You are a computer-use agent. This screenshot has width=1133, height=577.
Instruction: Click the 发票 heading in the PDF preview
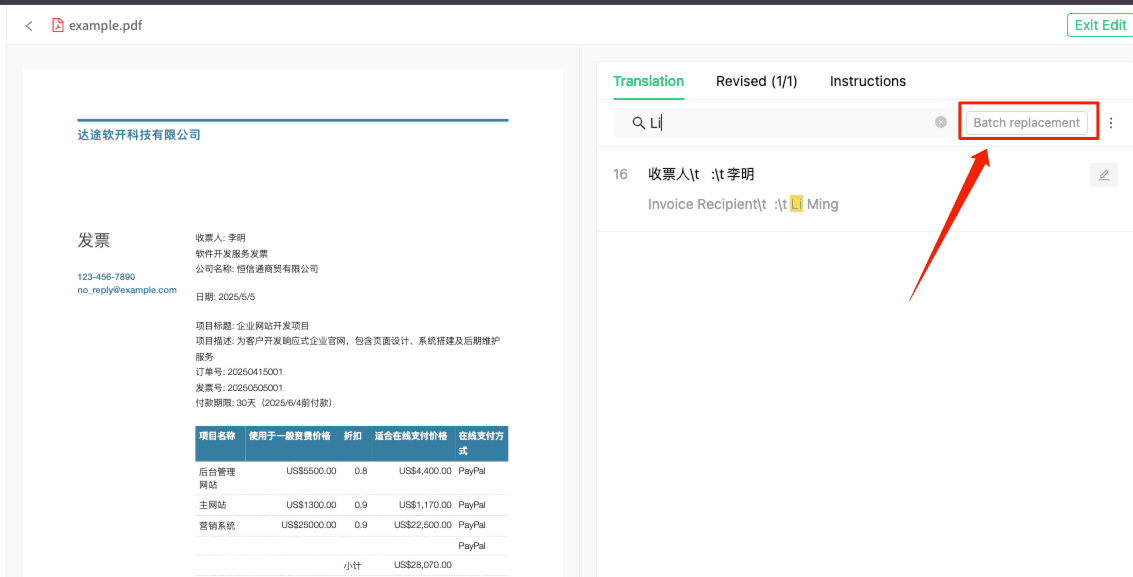[x=94, y=240]
